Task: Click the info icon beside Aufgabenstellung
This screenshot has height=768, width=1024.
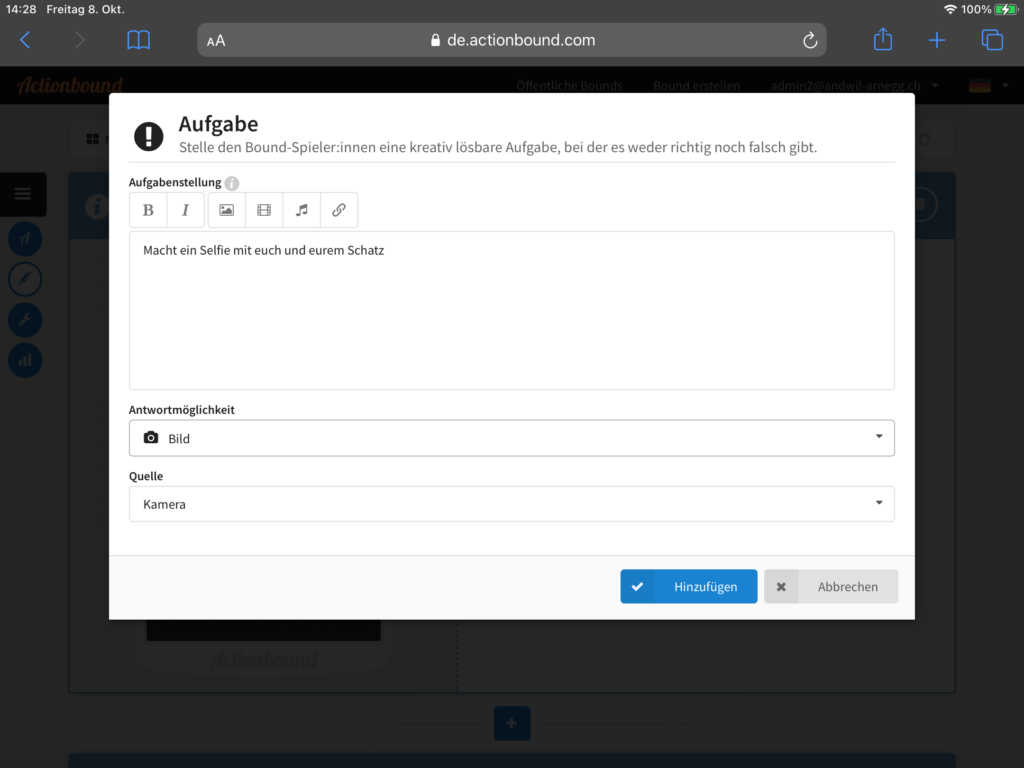Action: point(232,183)
